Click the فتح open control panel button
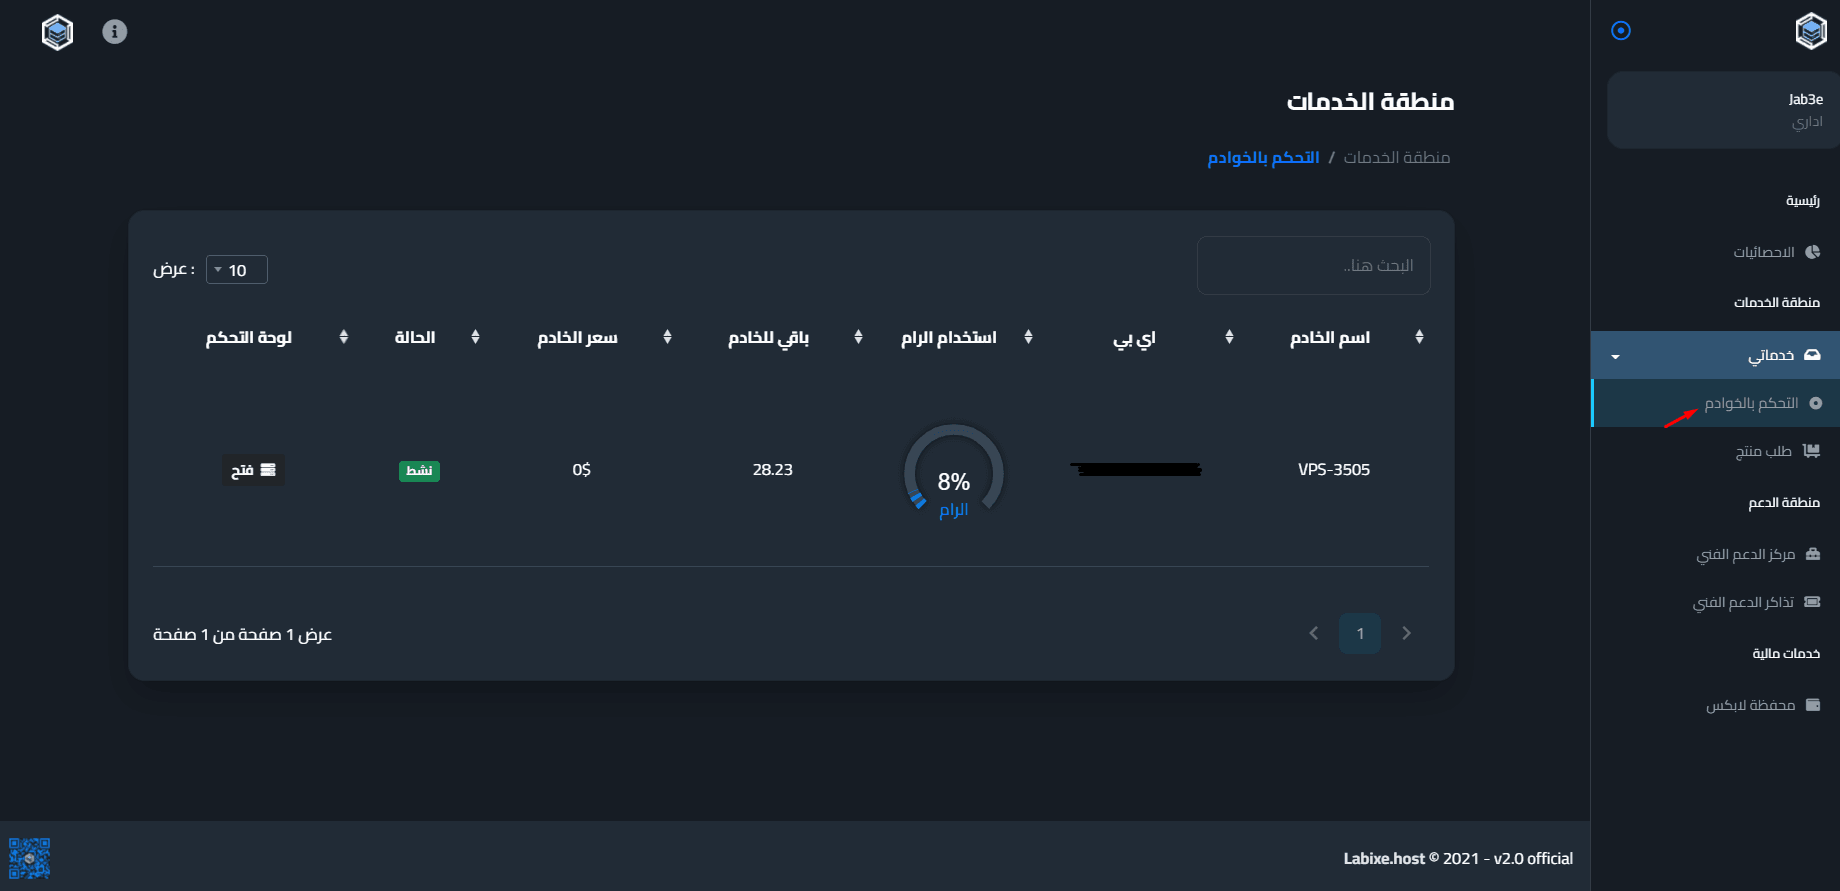 [x=253, y=470]
